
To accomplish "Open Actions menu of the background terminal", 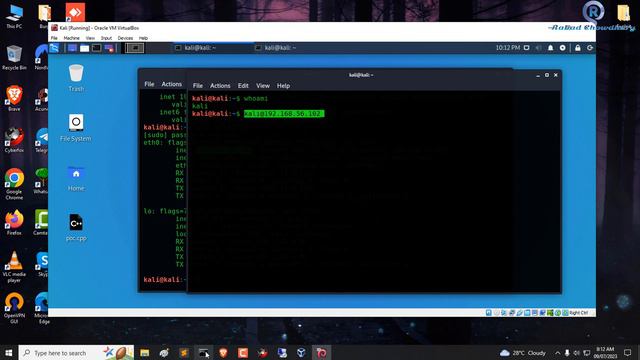I will click(171, 84).
